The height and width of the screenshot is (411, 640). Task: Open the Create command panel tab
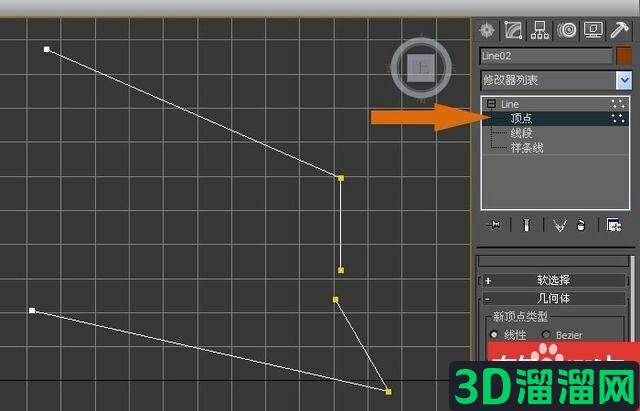pos(487,30)
